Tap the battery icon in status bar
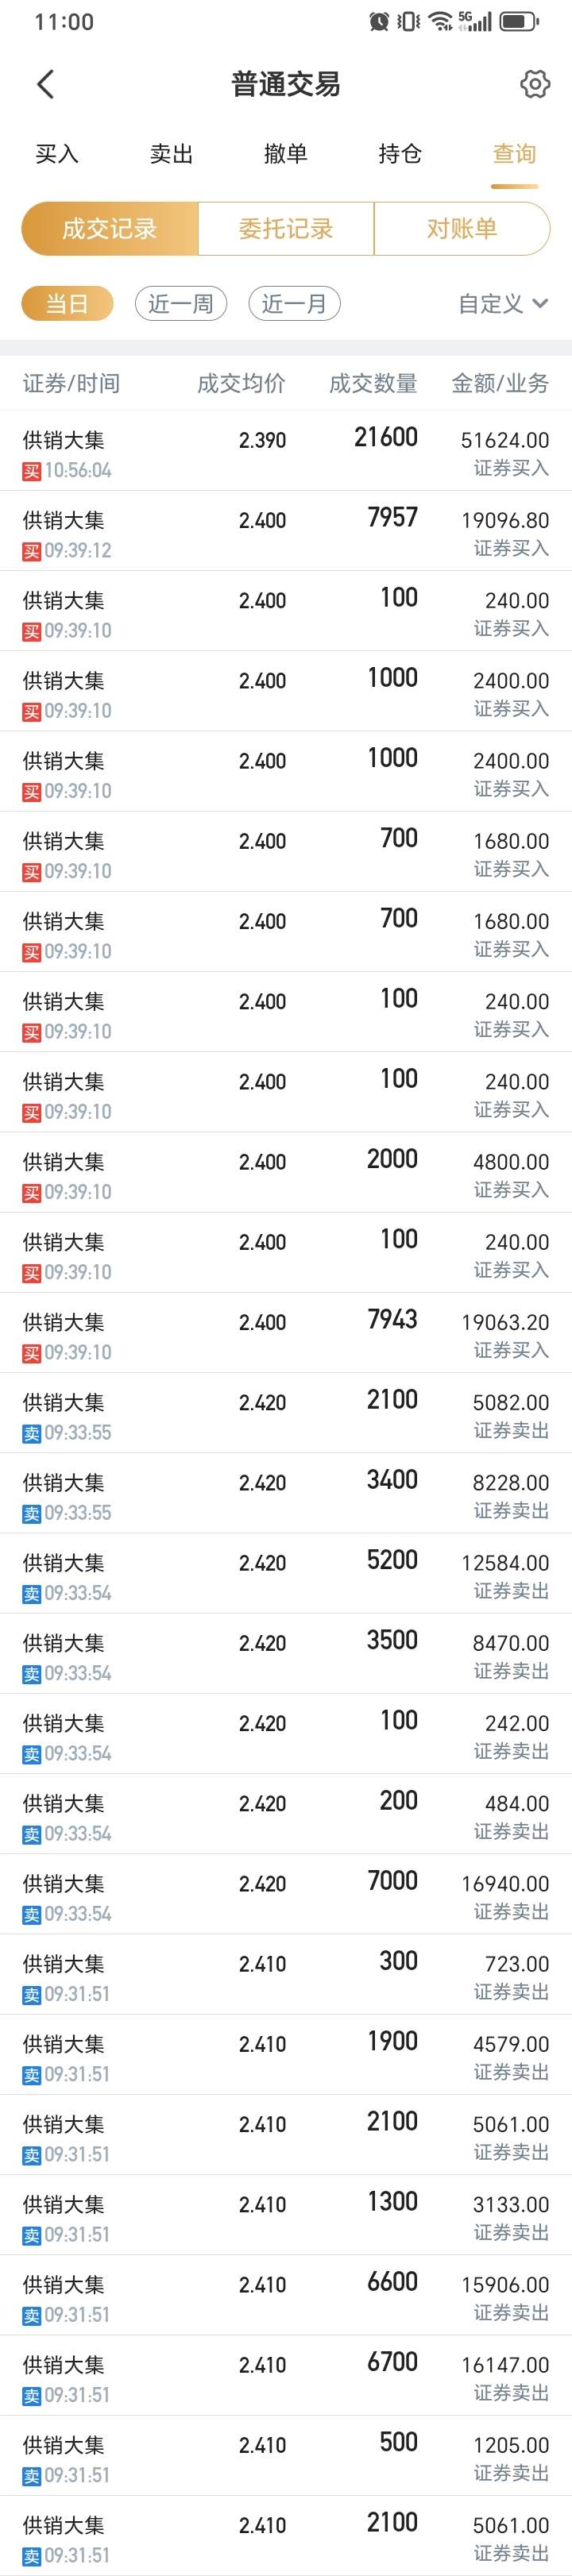 coord(519,21)
